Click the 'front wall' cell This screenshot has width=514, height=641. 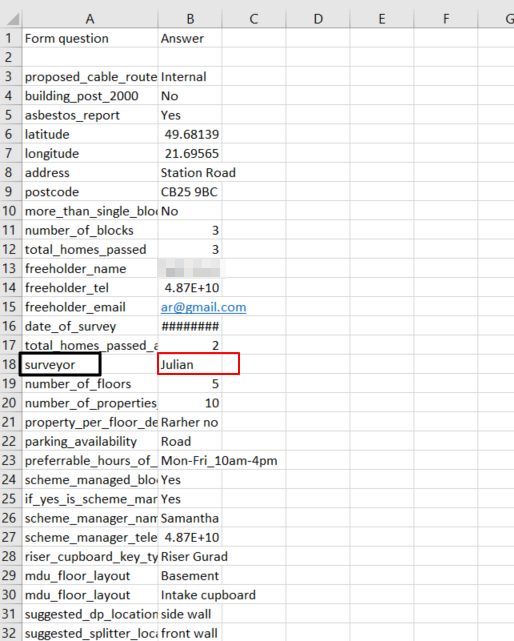coord(190,633)
